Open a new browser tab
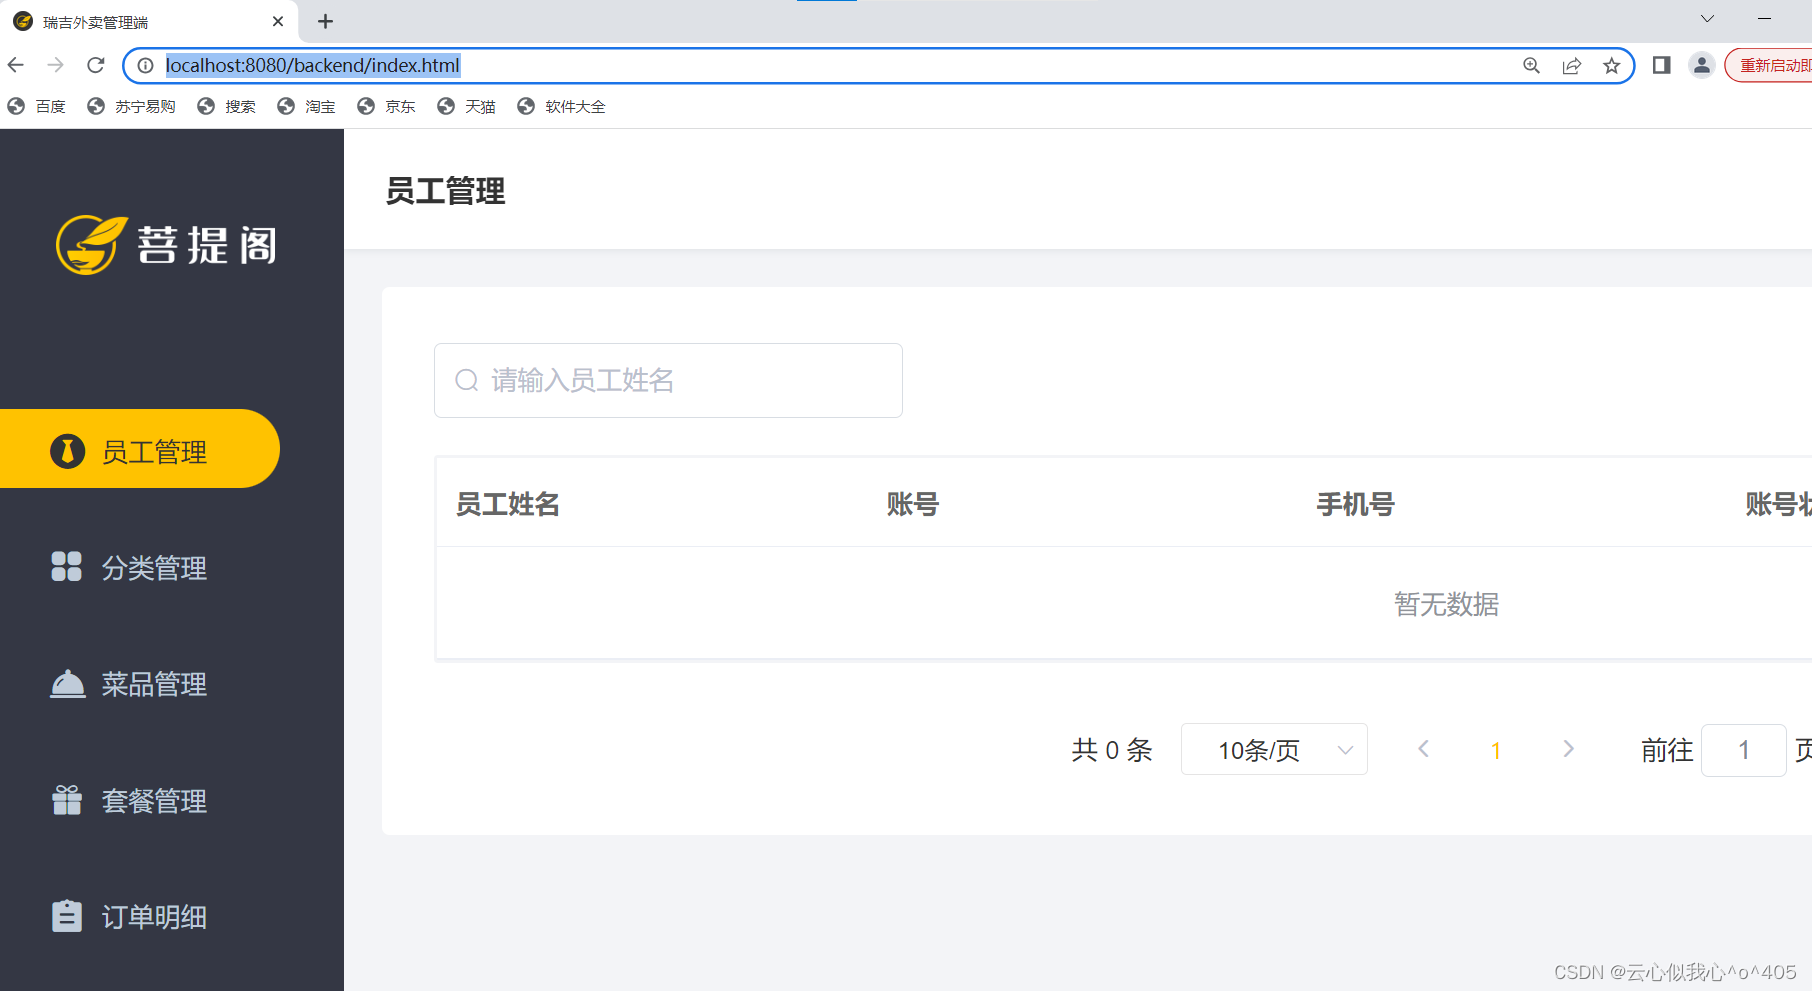Screen dimensions: 1812x991 pyautogui.click(x=325, y=21)
